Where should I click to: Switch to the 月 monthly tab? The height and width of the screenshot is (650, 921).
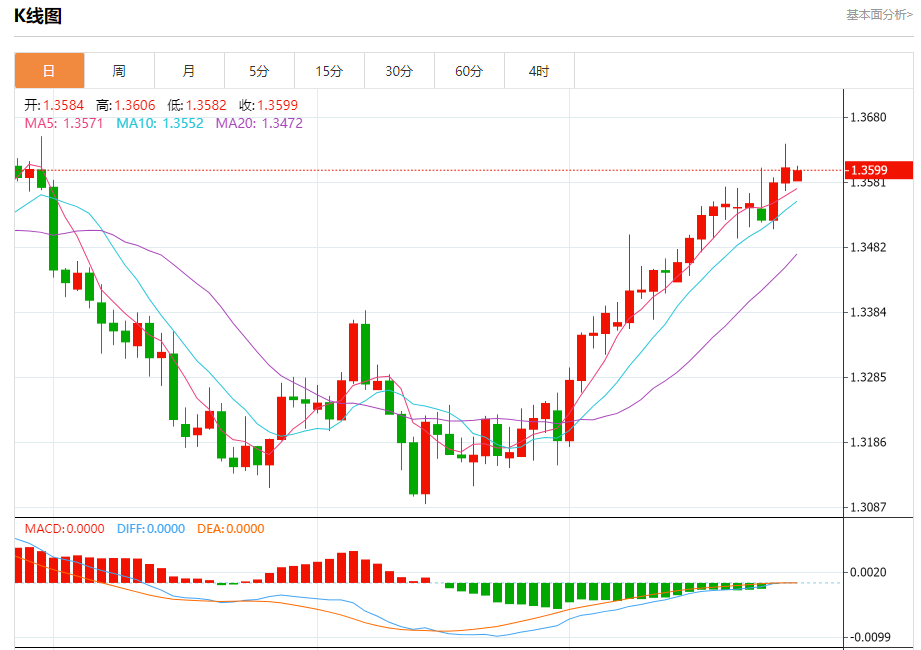click(189, 71)
